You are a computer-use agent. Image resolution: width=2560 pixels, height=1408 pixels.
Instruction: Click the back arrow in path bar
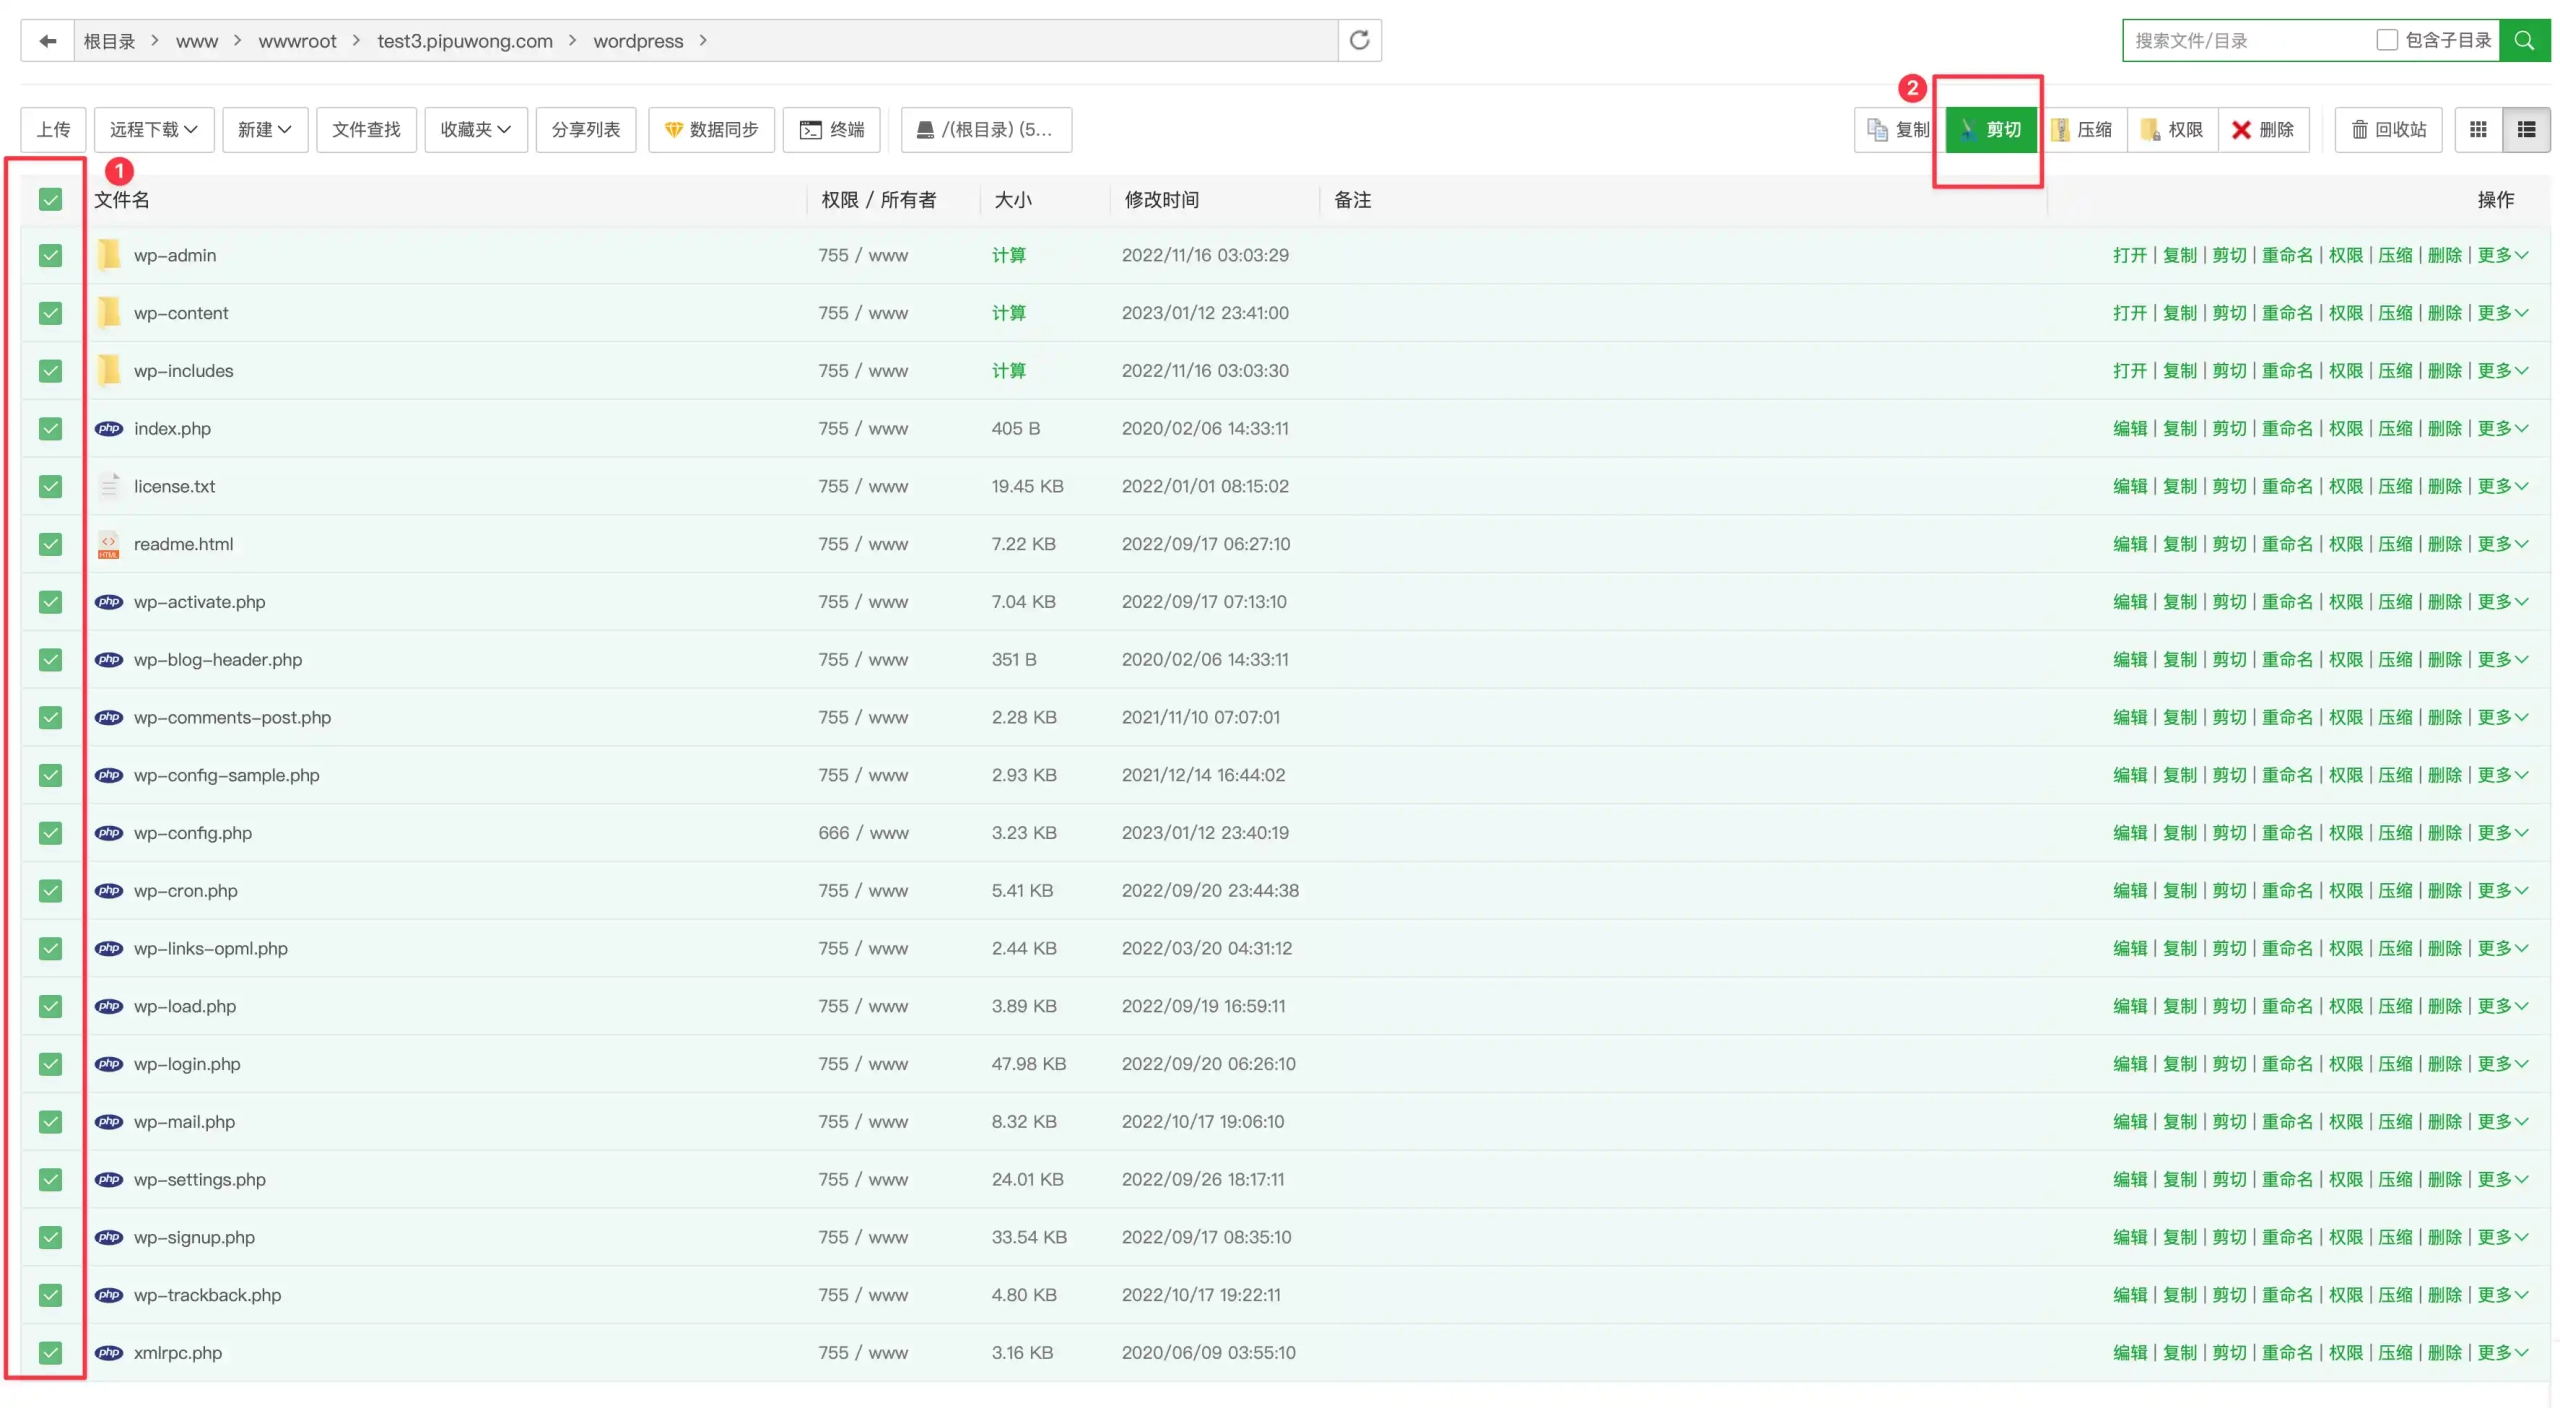47,41
